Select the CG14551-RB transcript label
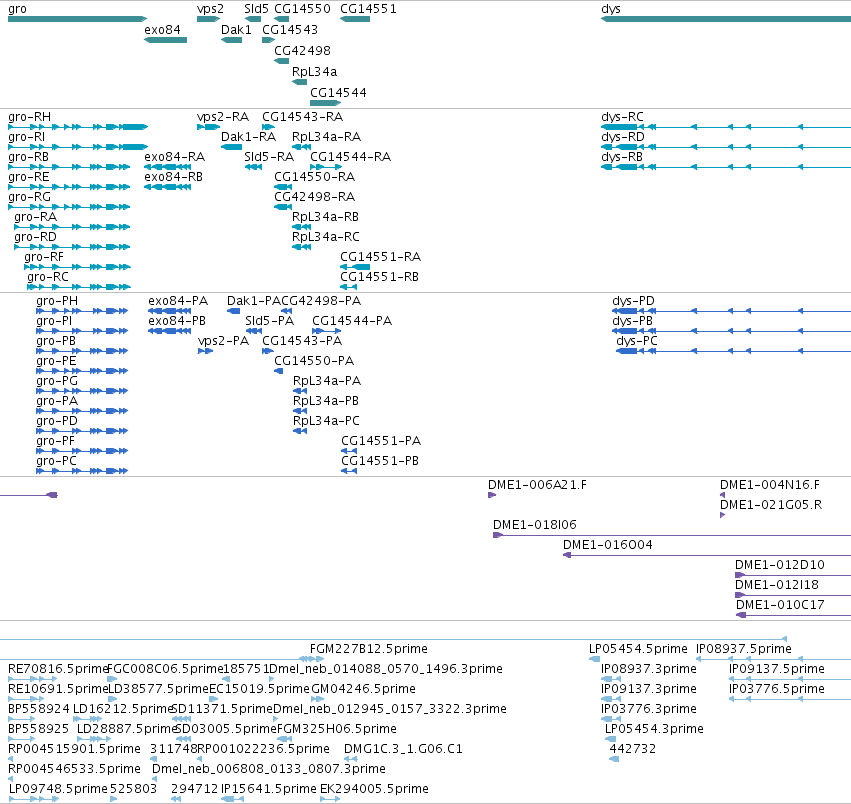Screen dimensions: 851x804 tap(379, 277)
